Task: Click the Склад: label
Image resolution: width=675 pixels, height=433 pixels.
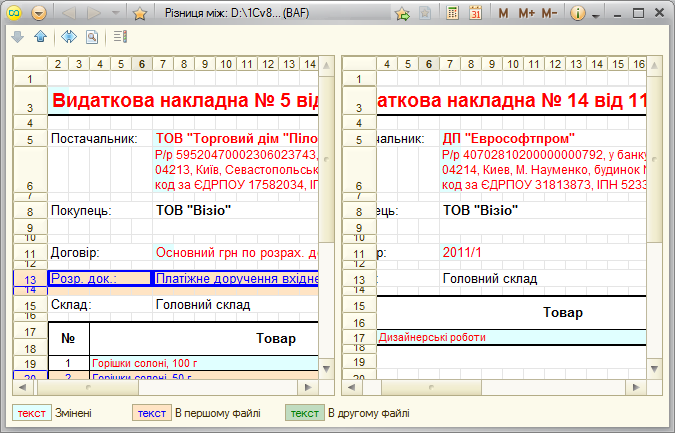Action: 71,305
